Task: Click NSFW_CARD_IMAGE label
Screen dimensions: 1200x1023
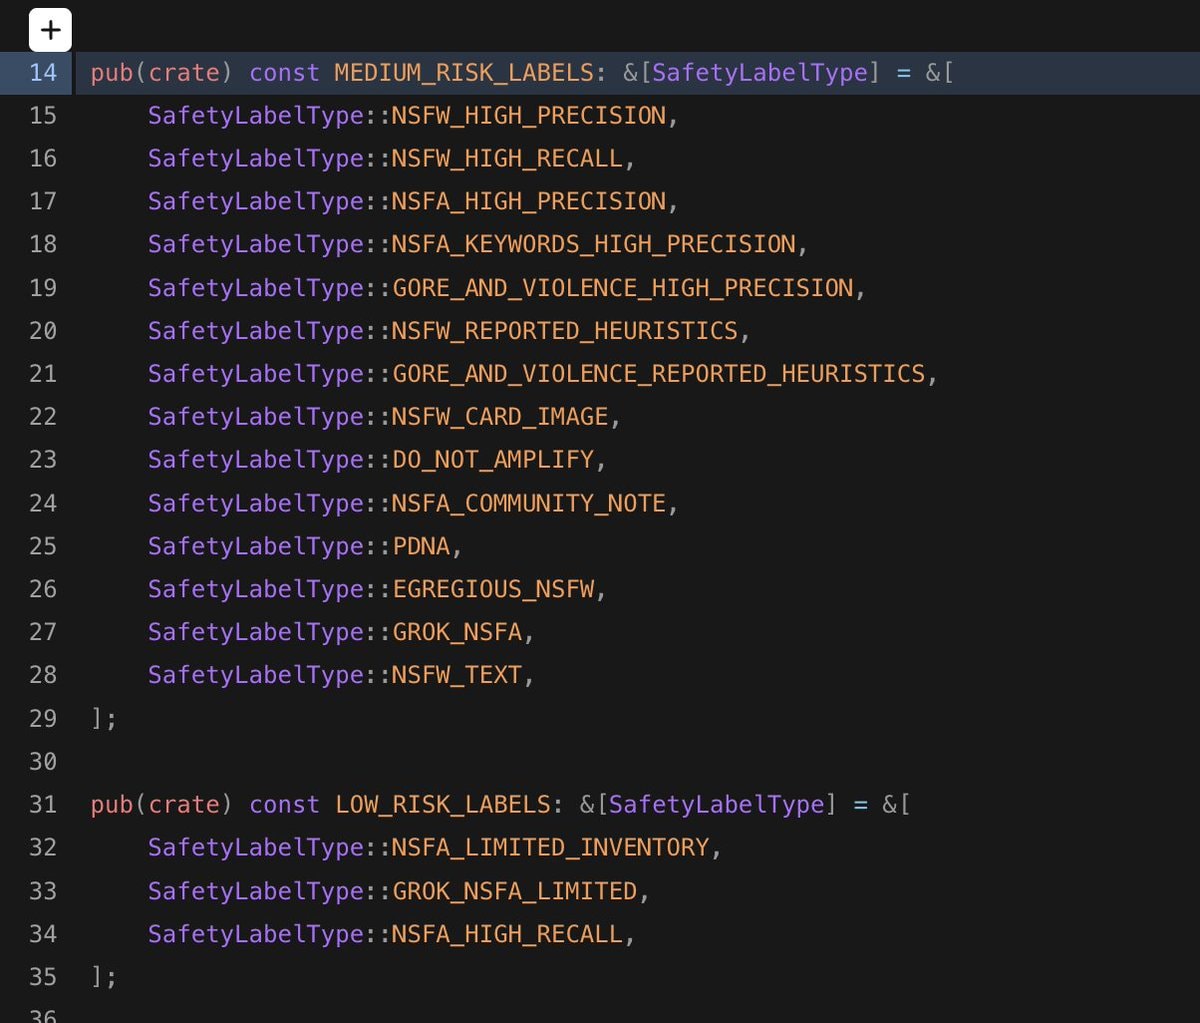Action: (500, 417)
